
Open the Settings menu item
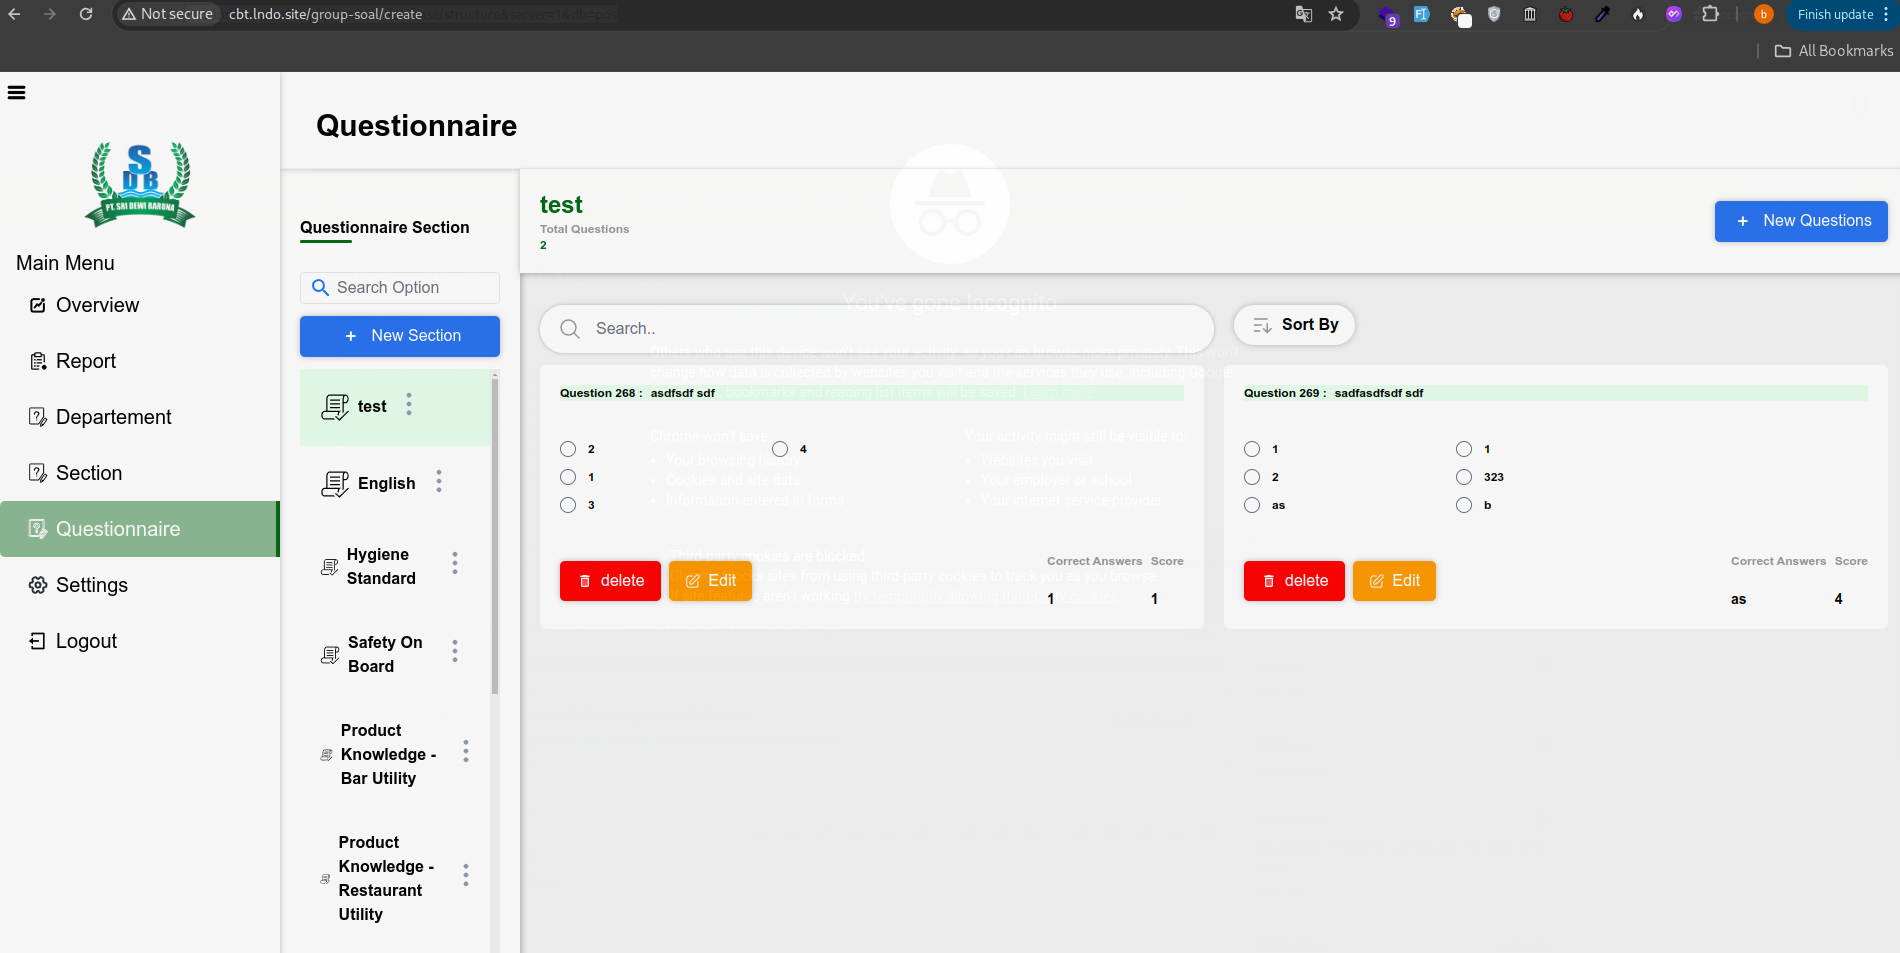point(91,585)
